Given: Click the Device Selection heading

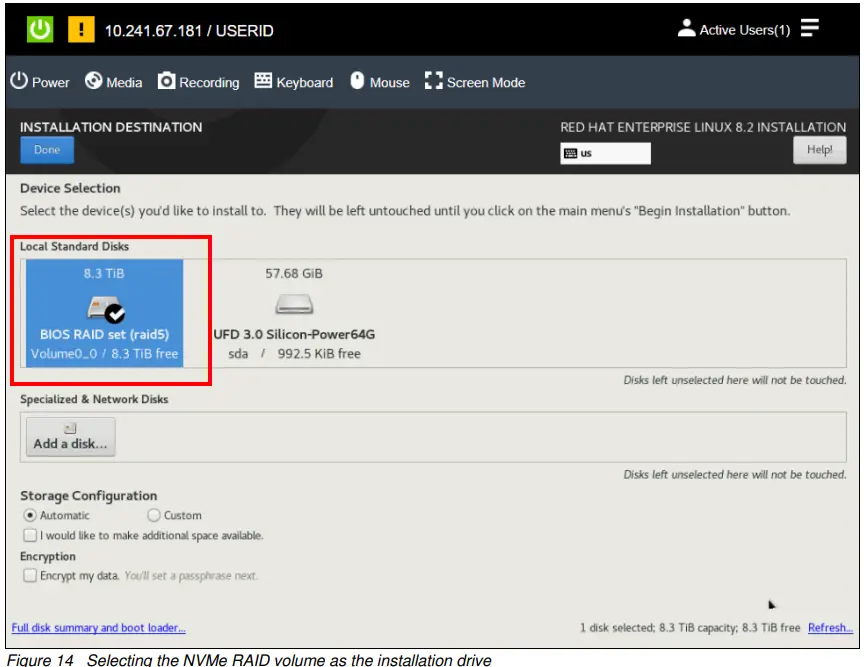Looking at the screenshot, I should (x=70, y=188).
